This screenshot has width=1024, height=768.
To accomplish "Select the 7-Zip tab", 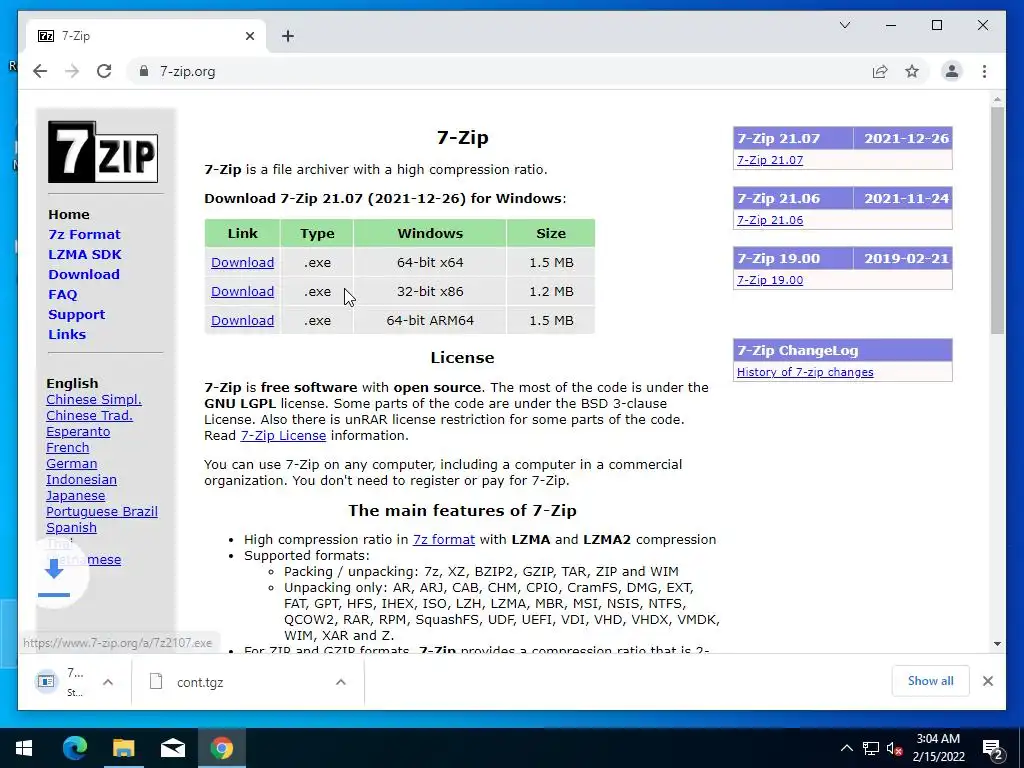I will click(x=145, y=36).
